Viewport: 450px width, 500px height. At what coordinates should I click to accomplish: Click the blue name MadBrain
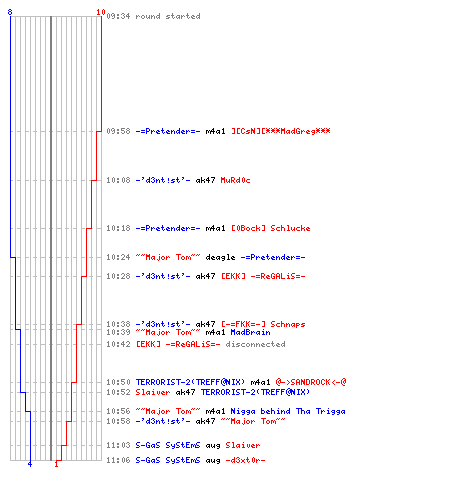pos(250,332)
